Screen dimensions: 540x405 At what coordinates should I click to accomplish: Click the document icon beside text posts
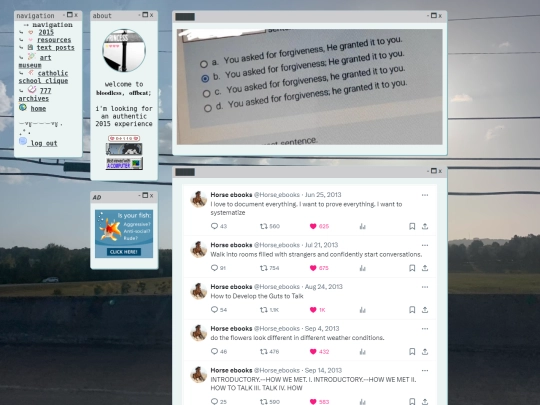click(x=30, y=48)
